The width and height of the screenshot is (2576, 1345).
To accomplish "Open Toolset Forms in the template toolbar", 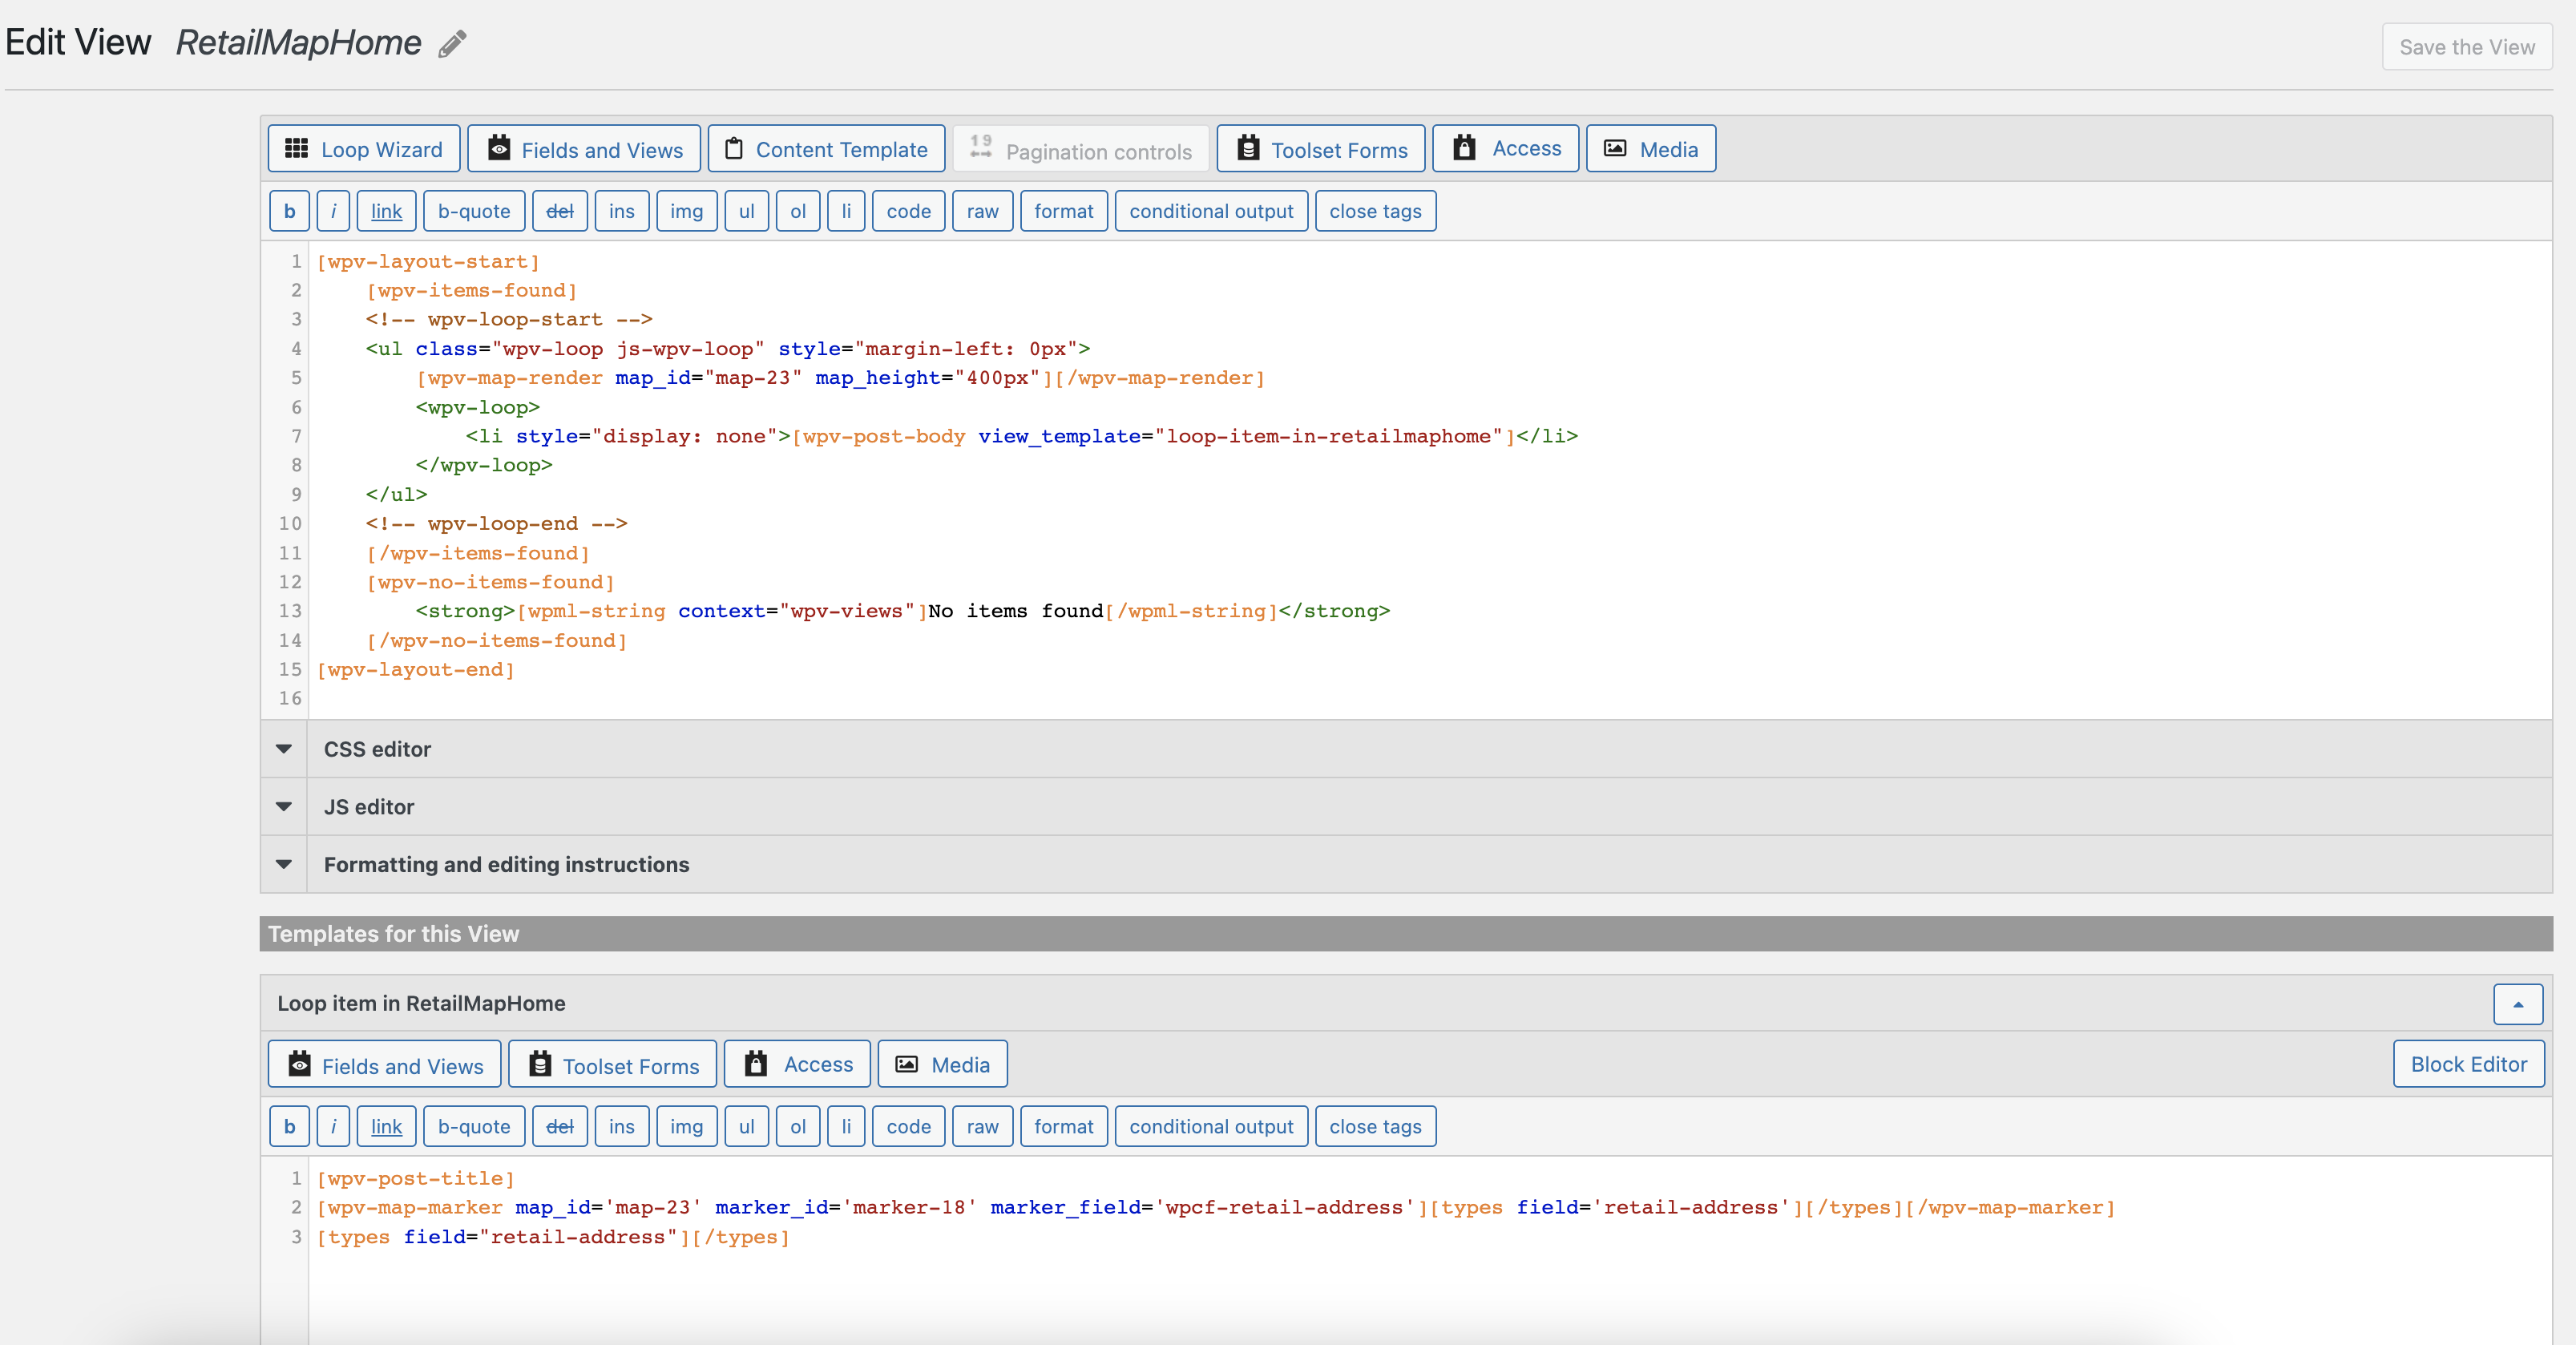I will (613, 1065).
